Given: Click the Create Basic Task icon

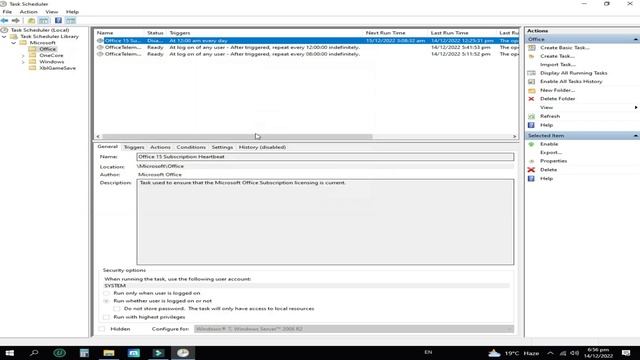Looking at the screenshot, I should [531, 48].
